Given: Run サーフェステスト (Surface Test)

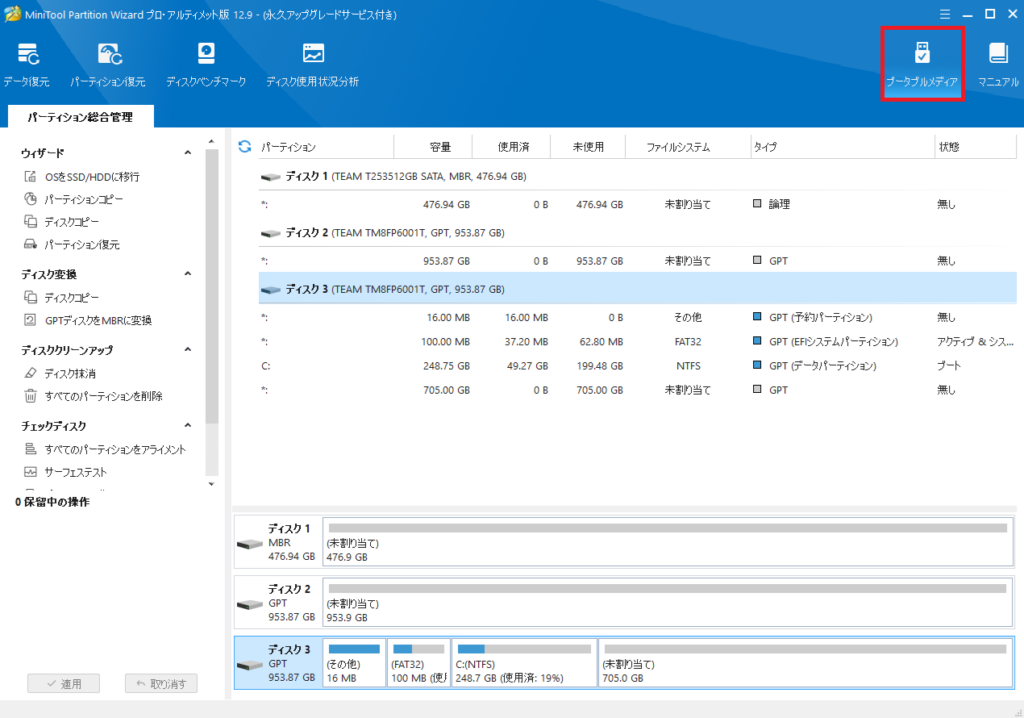Looking at the screenshot, I should (x=75, y=472).
